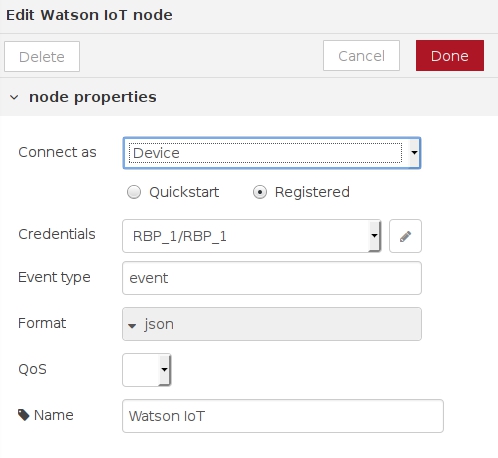Image resolution: width=498 pixels, height=458 pixels.
Task: Open the Credentials RBP_1/RBP_1 dropdown
Action: tap(252, 236)
